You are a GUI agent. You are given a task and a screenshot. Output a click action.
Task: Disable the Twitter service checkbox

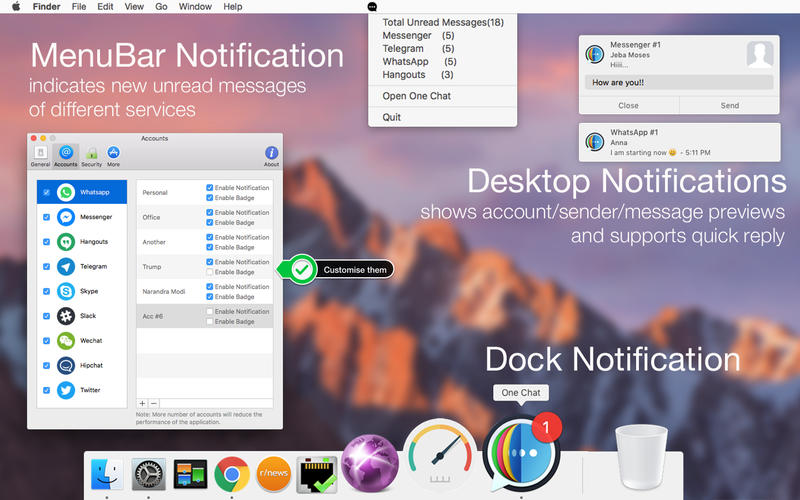point(46,391)
